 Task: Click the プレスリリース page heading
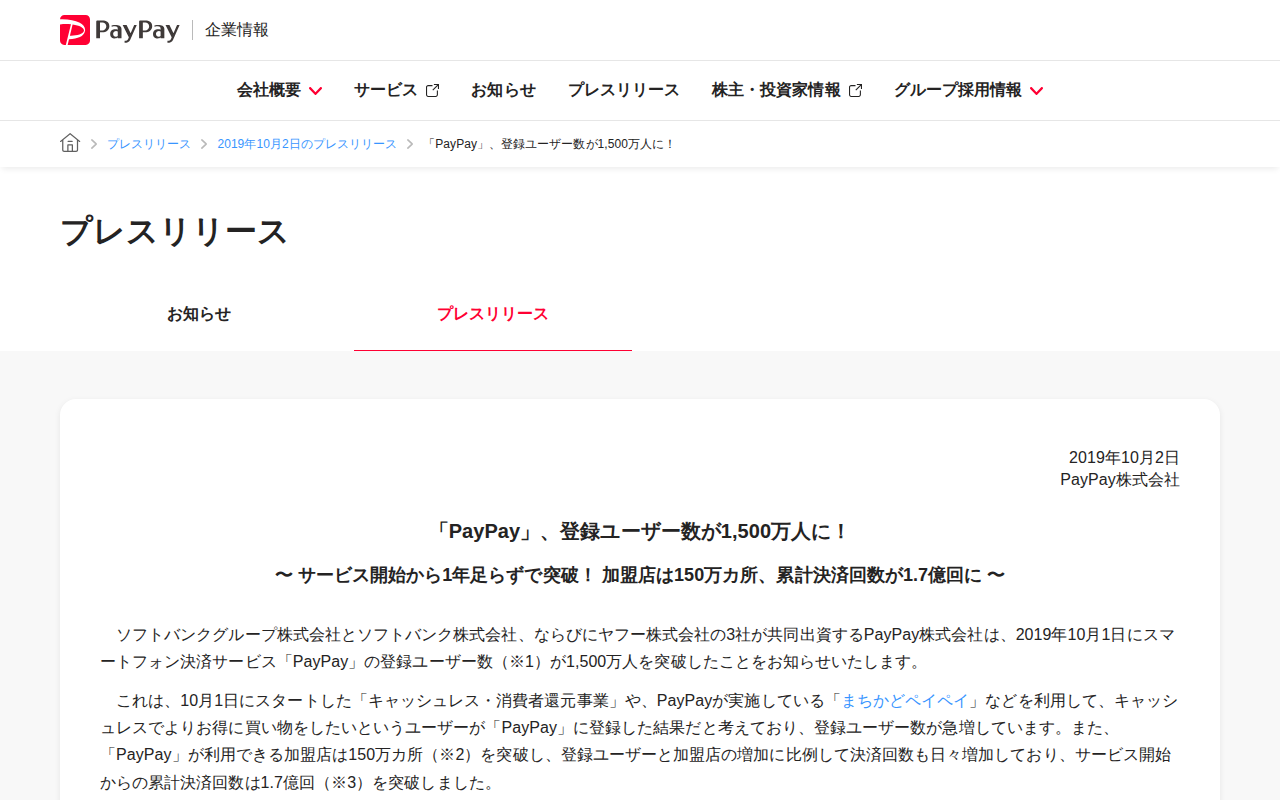point(174,232)
